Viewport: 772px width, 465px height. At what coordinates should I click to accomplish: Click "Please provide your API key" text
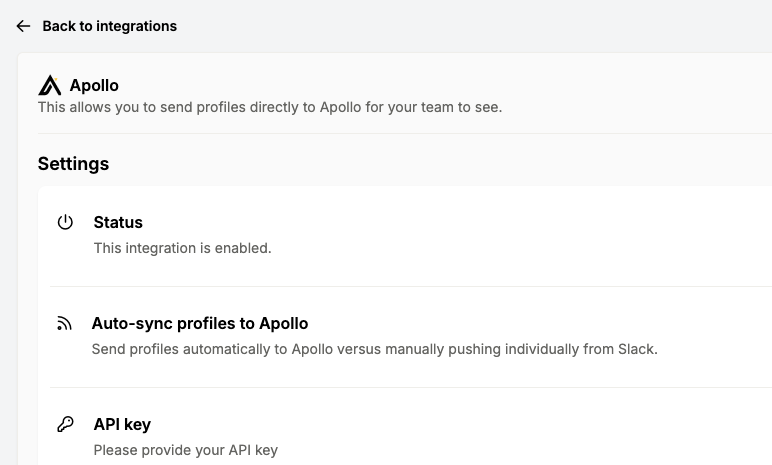click(x=185, y=450)
